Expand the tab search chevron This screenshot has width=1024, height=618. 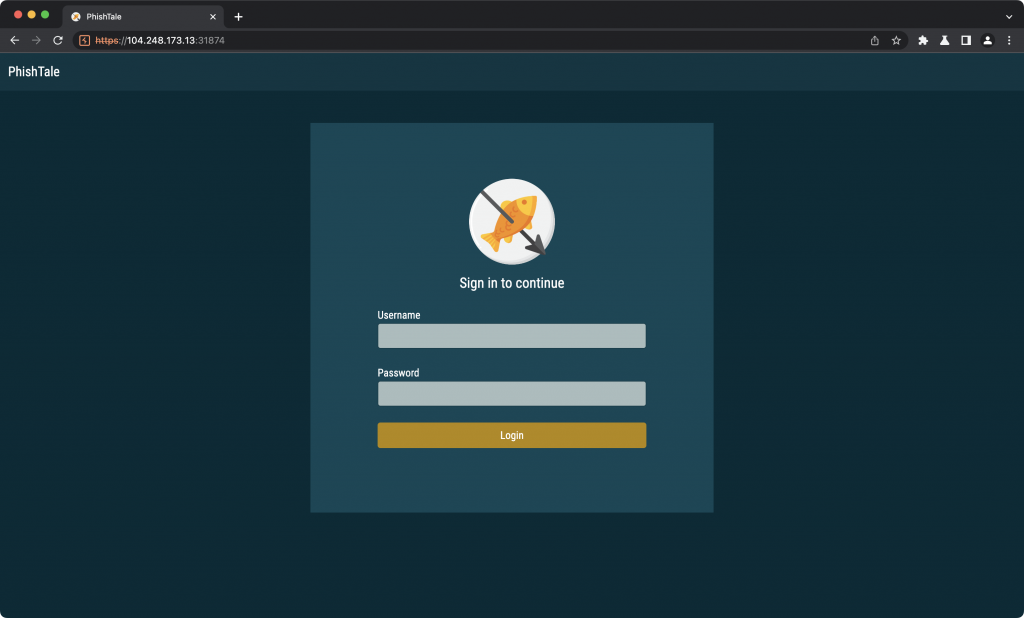click(1008, 17)
